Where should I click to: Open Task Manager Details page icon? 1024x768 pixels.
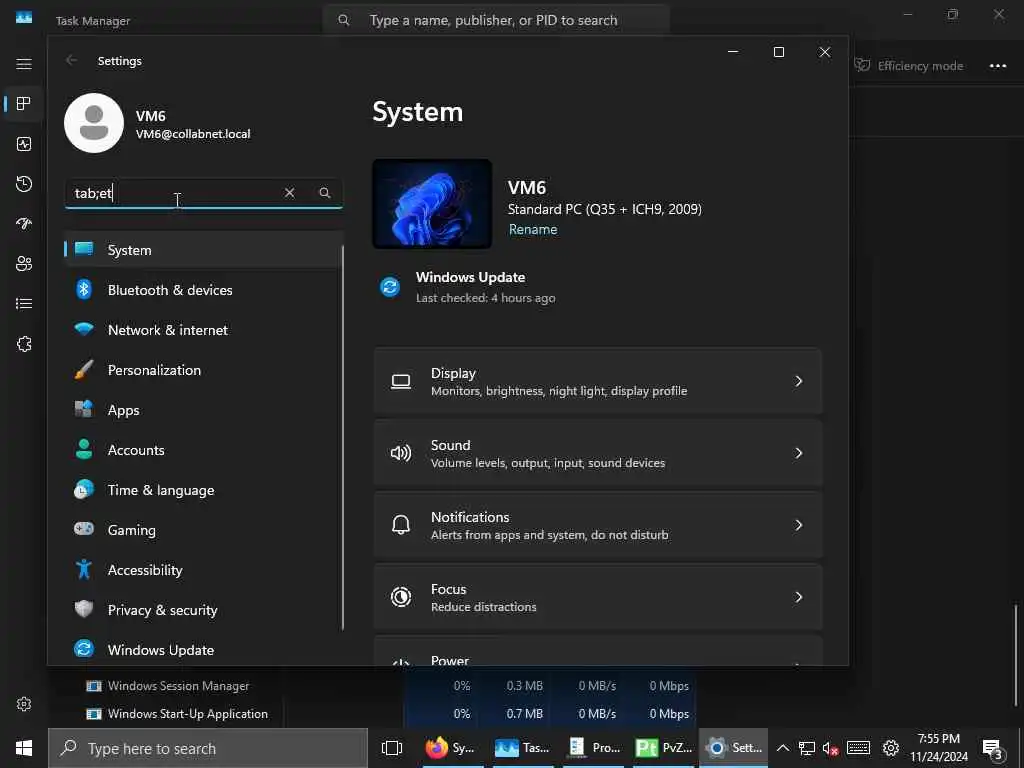pyautogui.click(x=24, y=304)
